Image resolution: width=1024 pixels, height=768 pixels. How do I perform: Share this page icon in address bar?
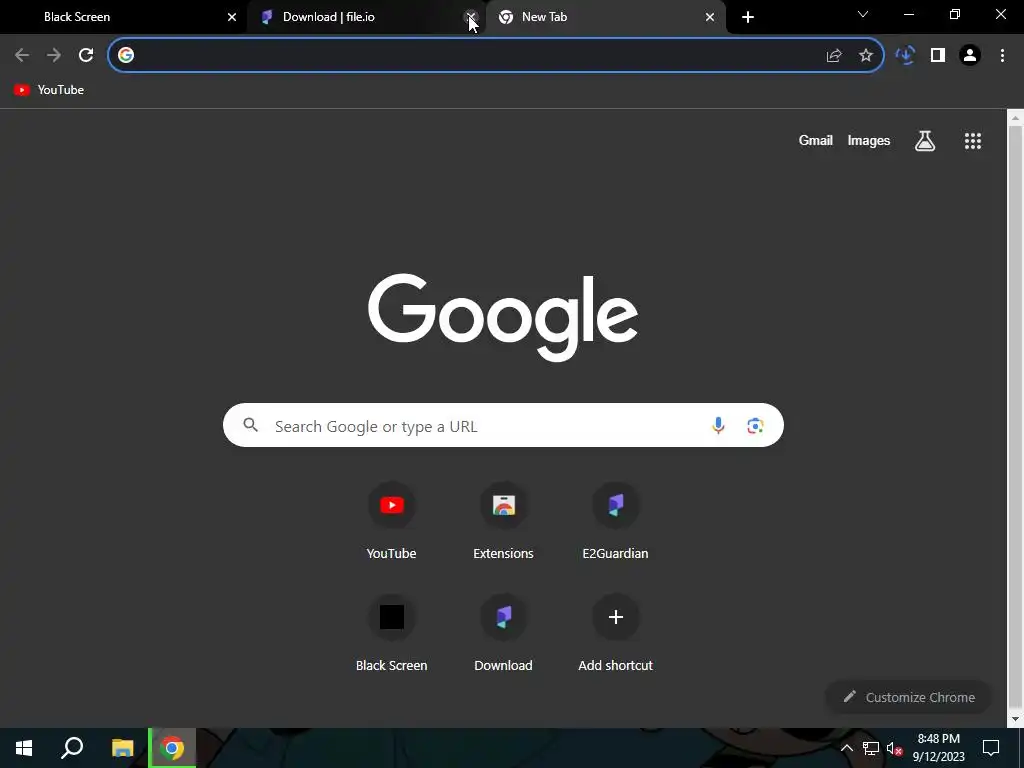point(834,56)
